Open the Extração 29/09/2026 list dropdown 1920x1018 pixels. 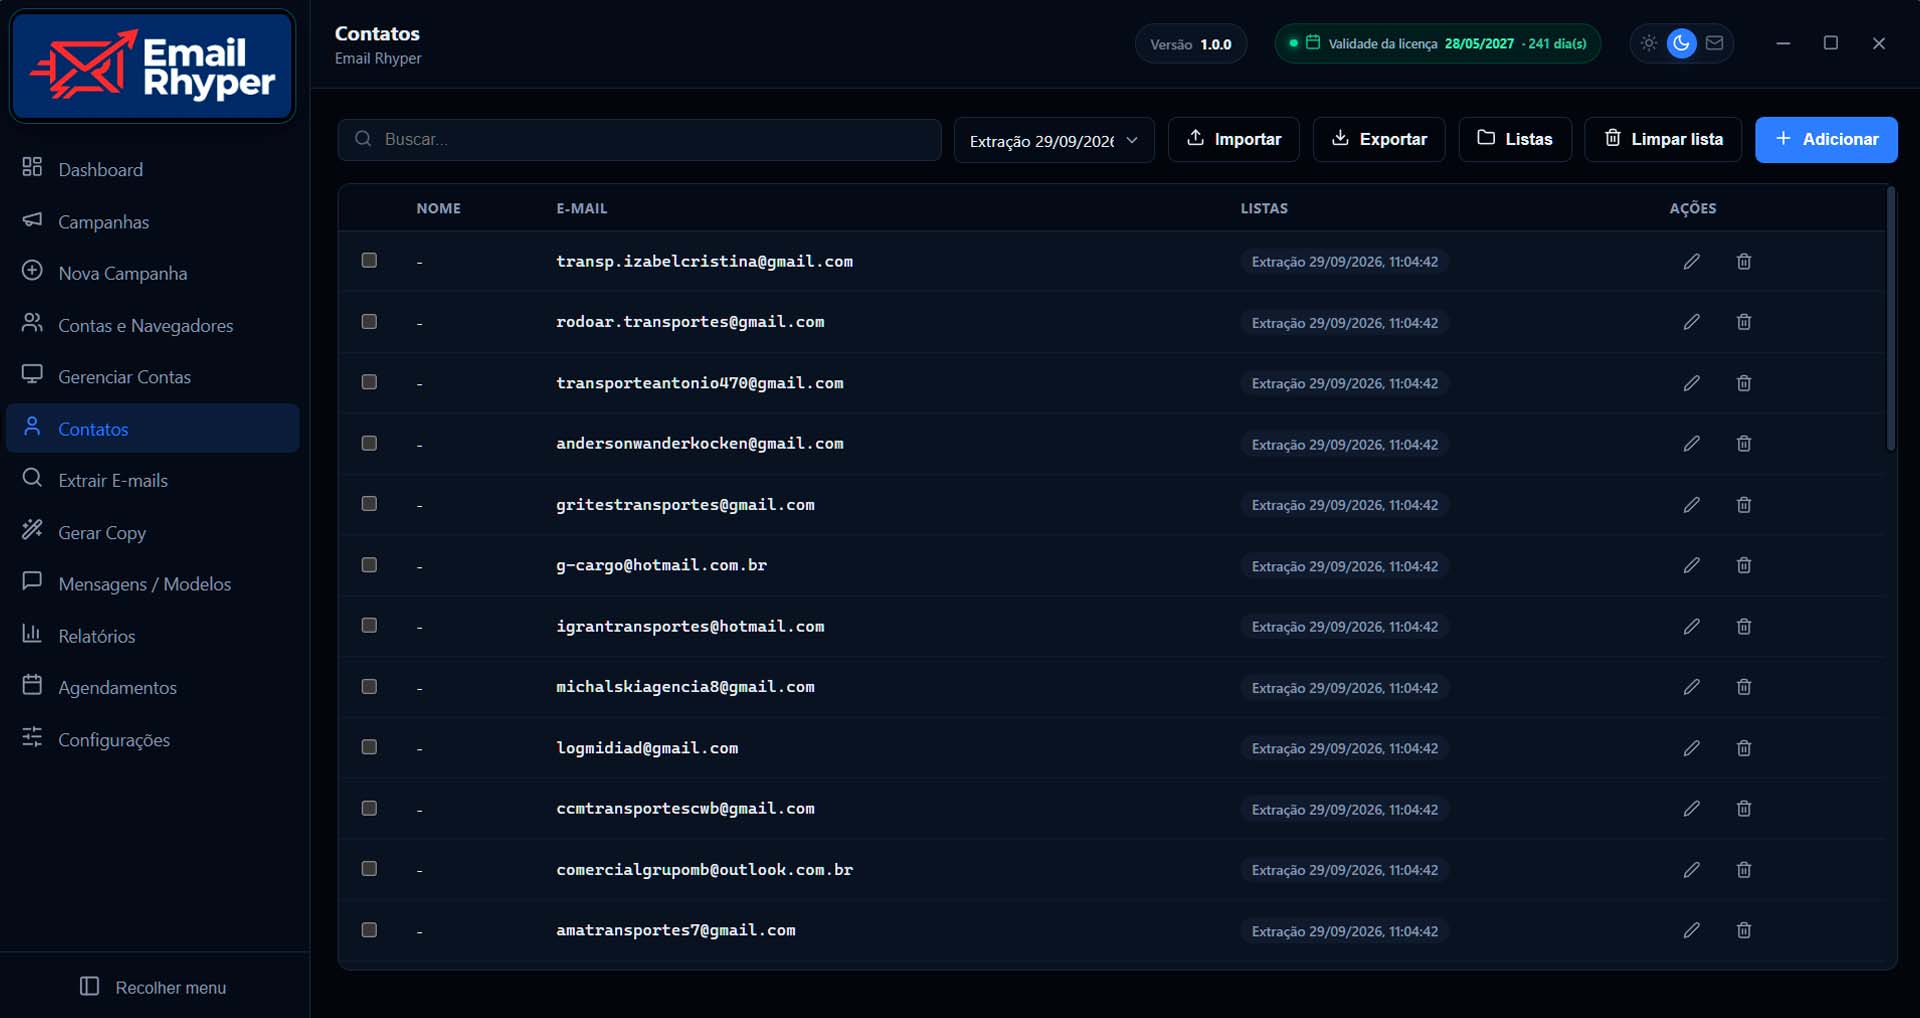(x=1054, y=140)
